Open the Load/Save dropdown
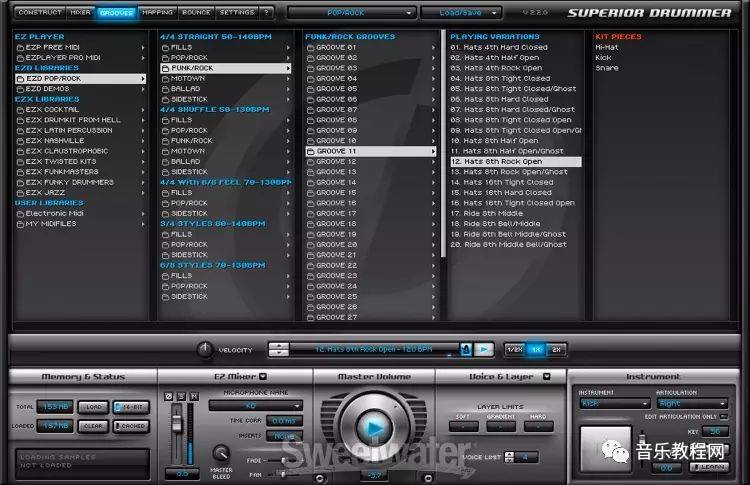 461,12
